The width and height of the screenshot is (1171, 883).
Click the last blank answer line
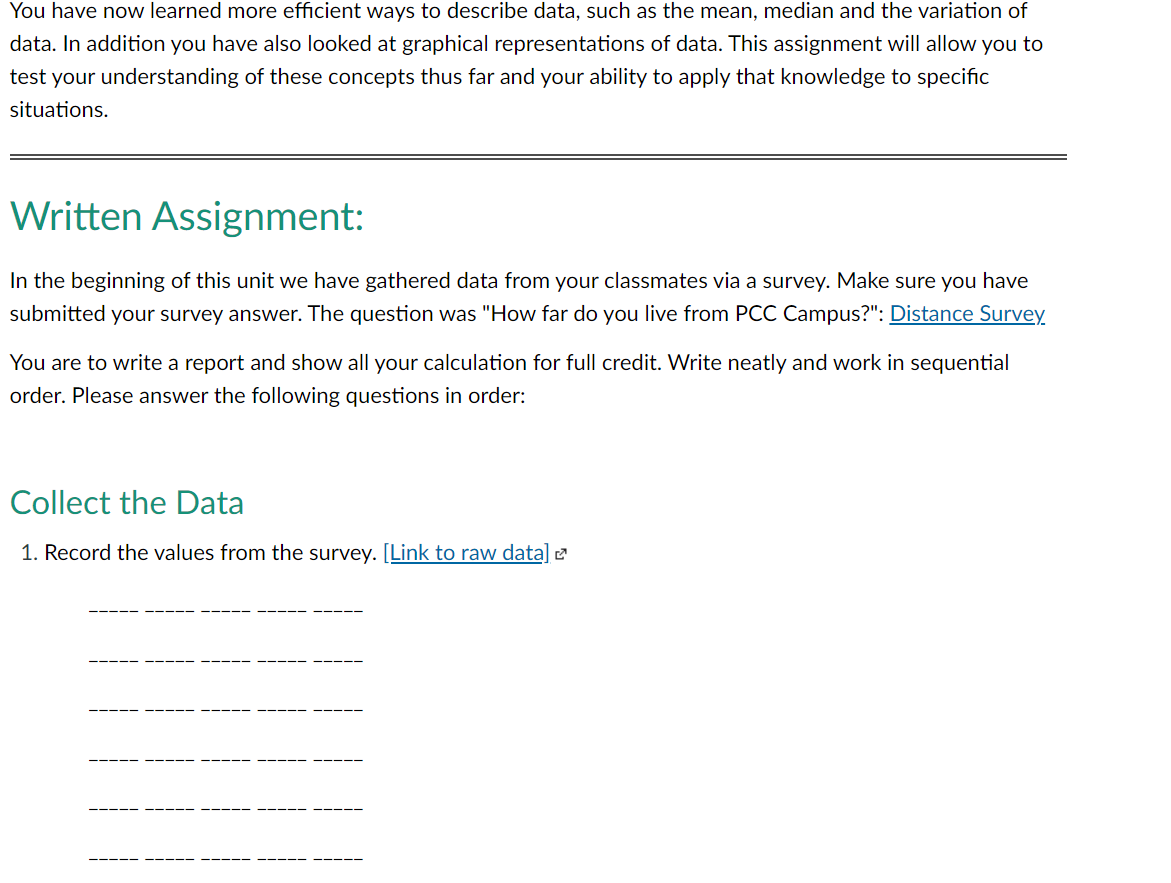tap(225, 857)
